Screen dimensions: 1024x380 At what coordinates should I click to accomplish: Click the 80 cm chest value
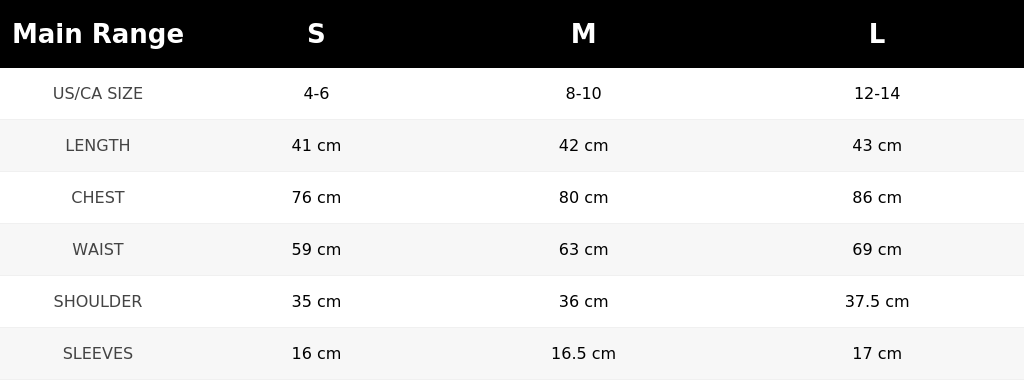click(583, 197)
